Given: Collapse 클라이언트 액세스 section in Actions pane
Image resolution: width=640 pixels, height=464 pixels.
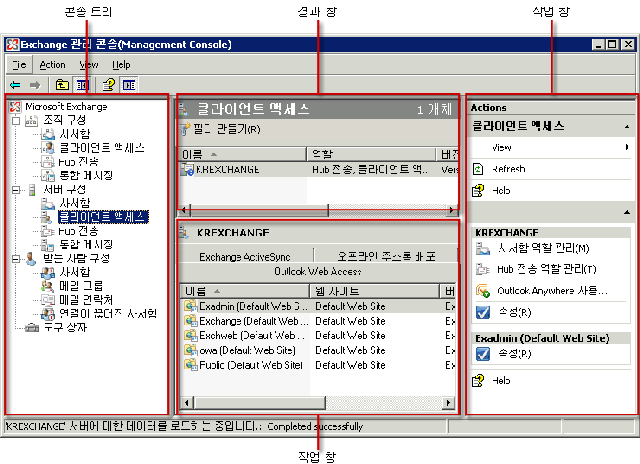Looking at the screenshot, I should point(627,127).
